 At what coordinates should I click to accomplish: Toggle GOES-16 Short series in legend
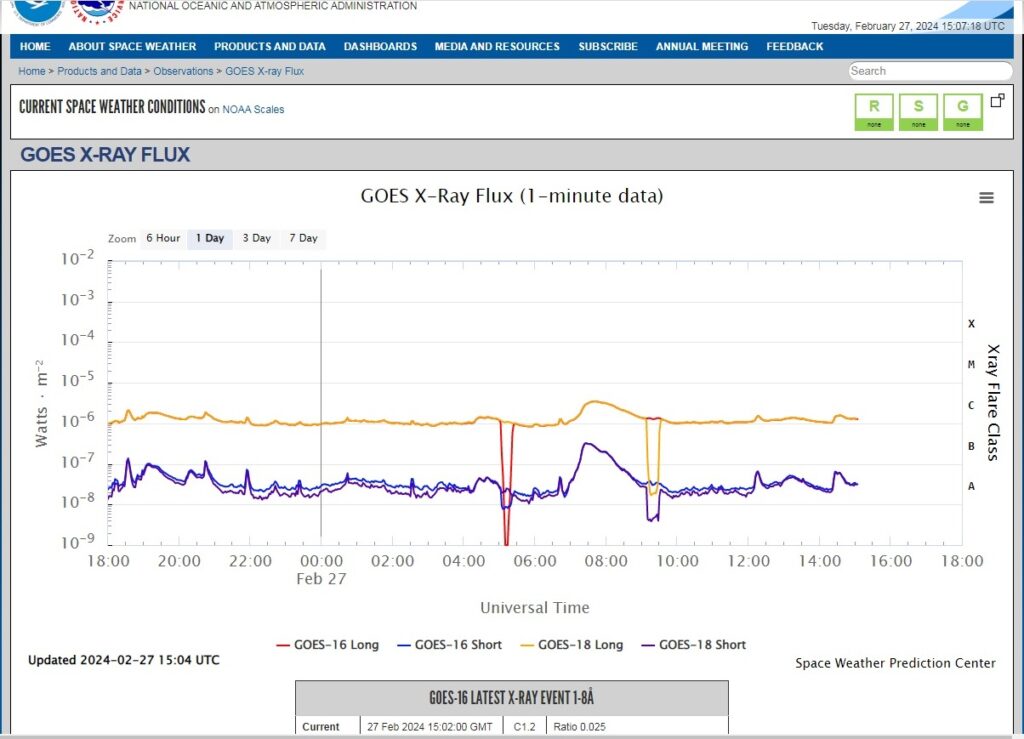(x=449, y=645)
